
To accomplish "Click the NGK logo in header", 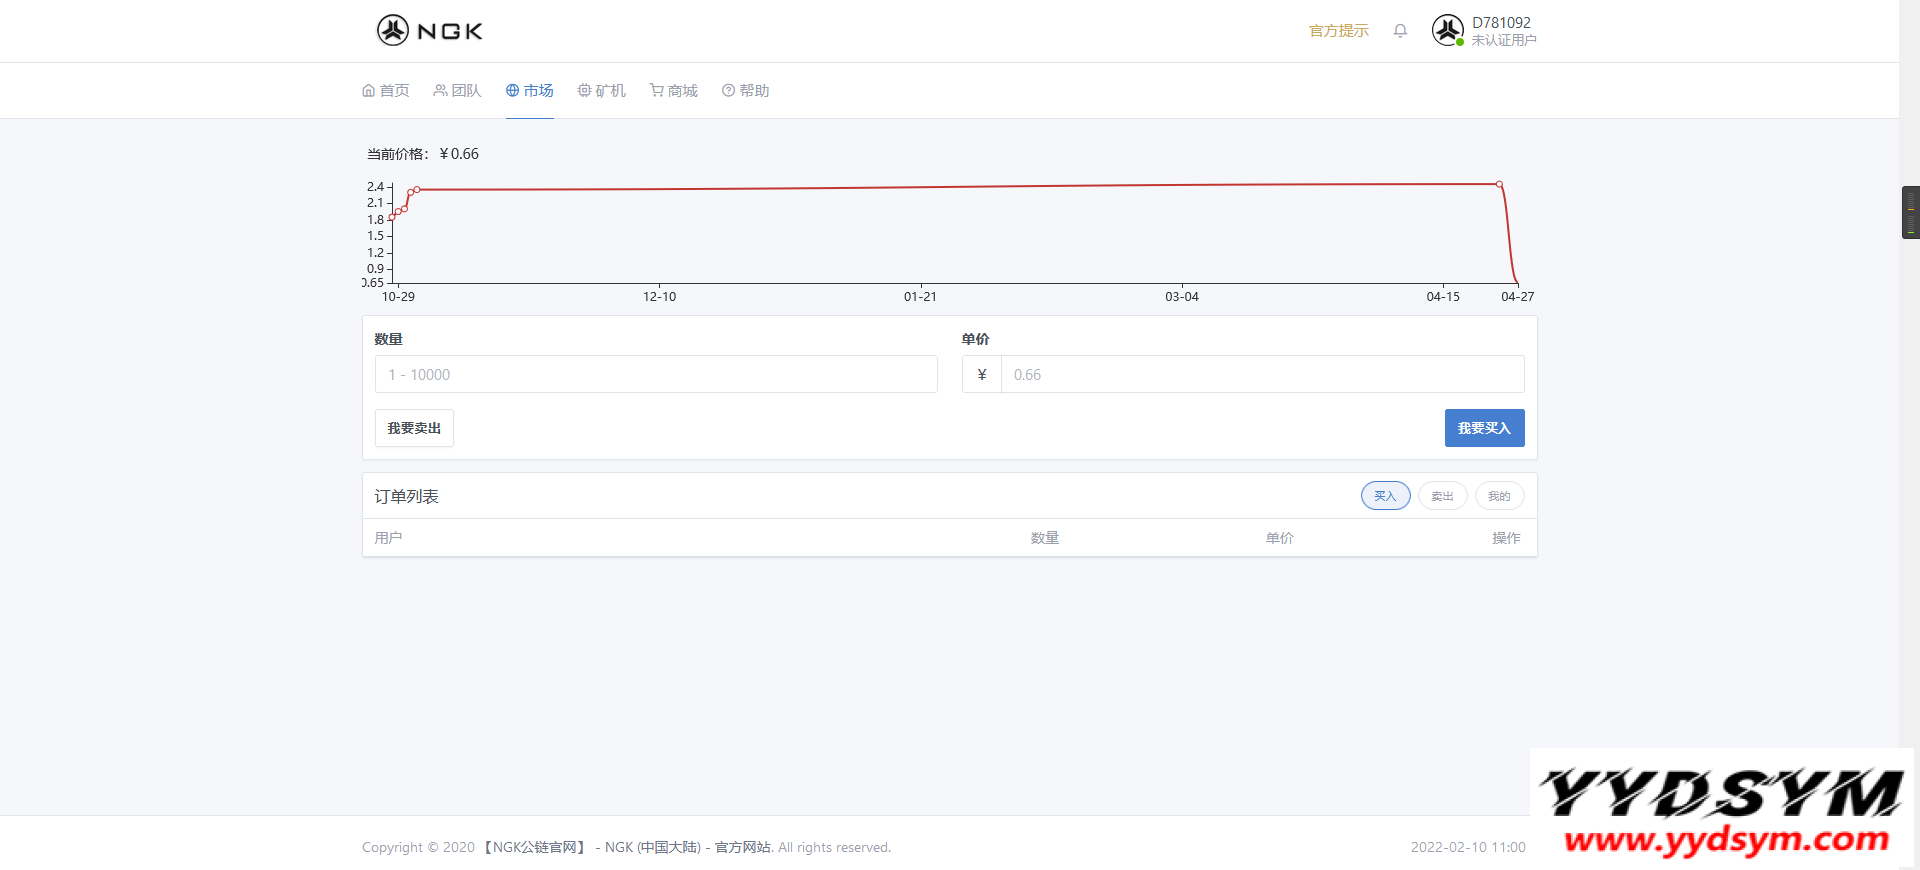I will click(x=430, y=31).
